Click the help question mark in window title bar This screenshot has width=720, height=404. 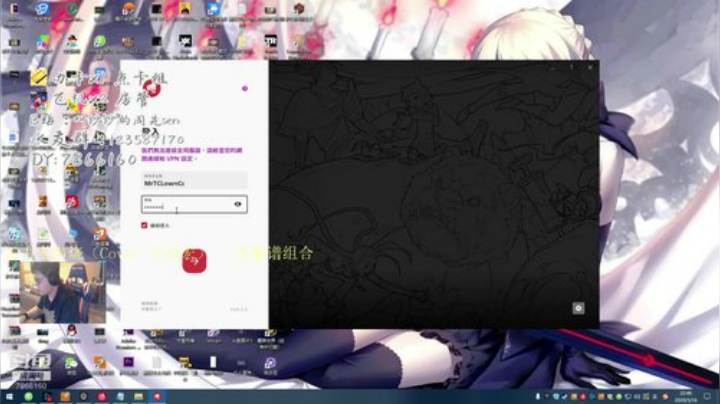pos(572,67)
